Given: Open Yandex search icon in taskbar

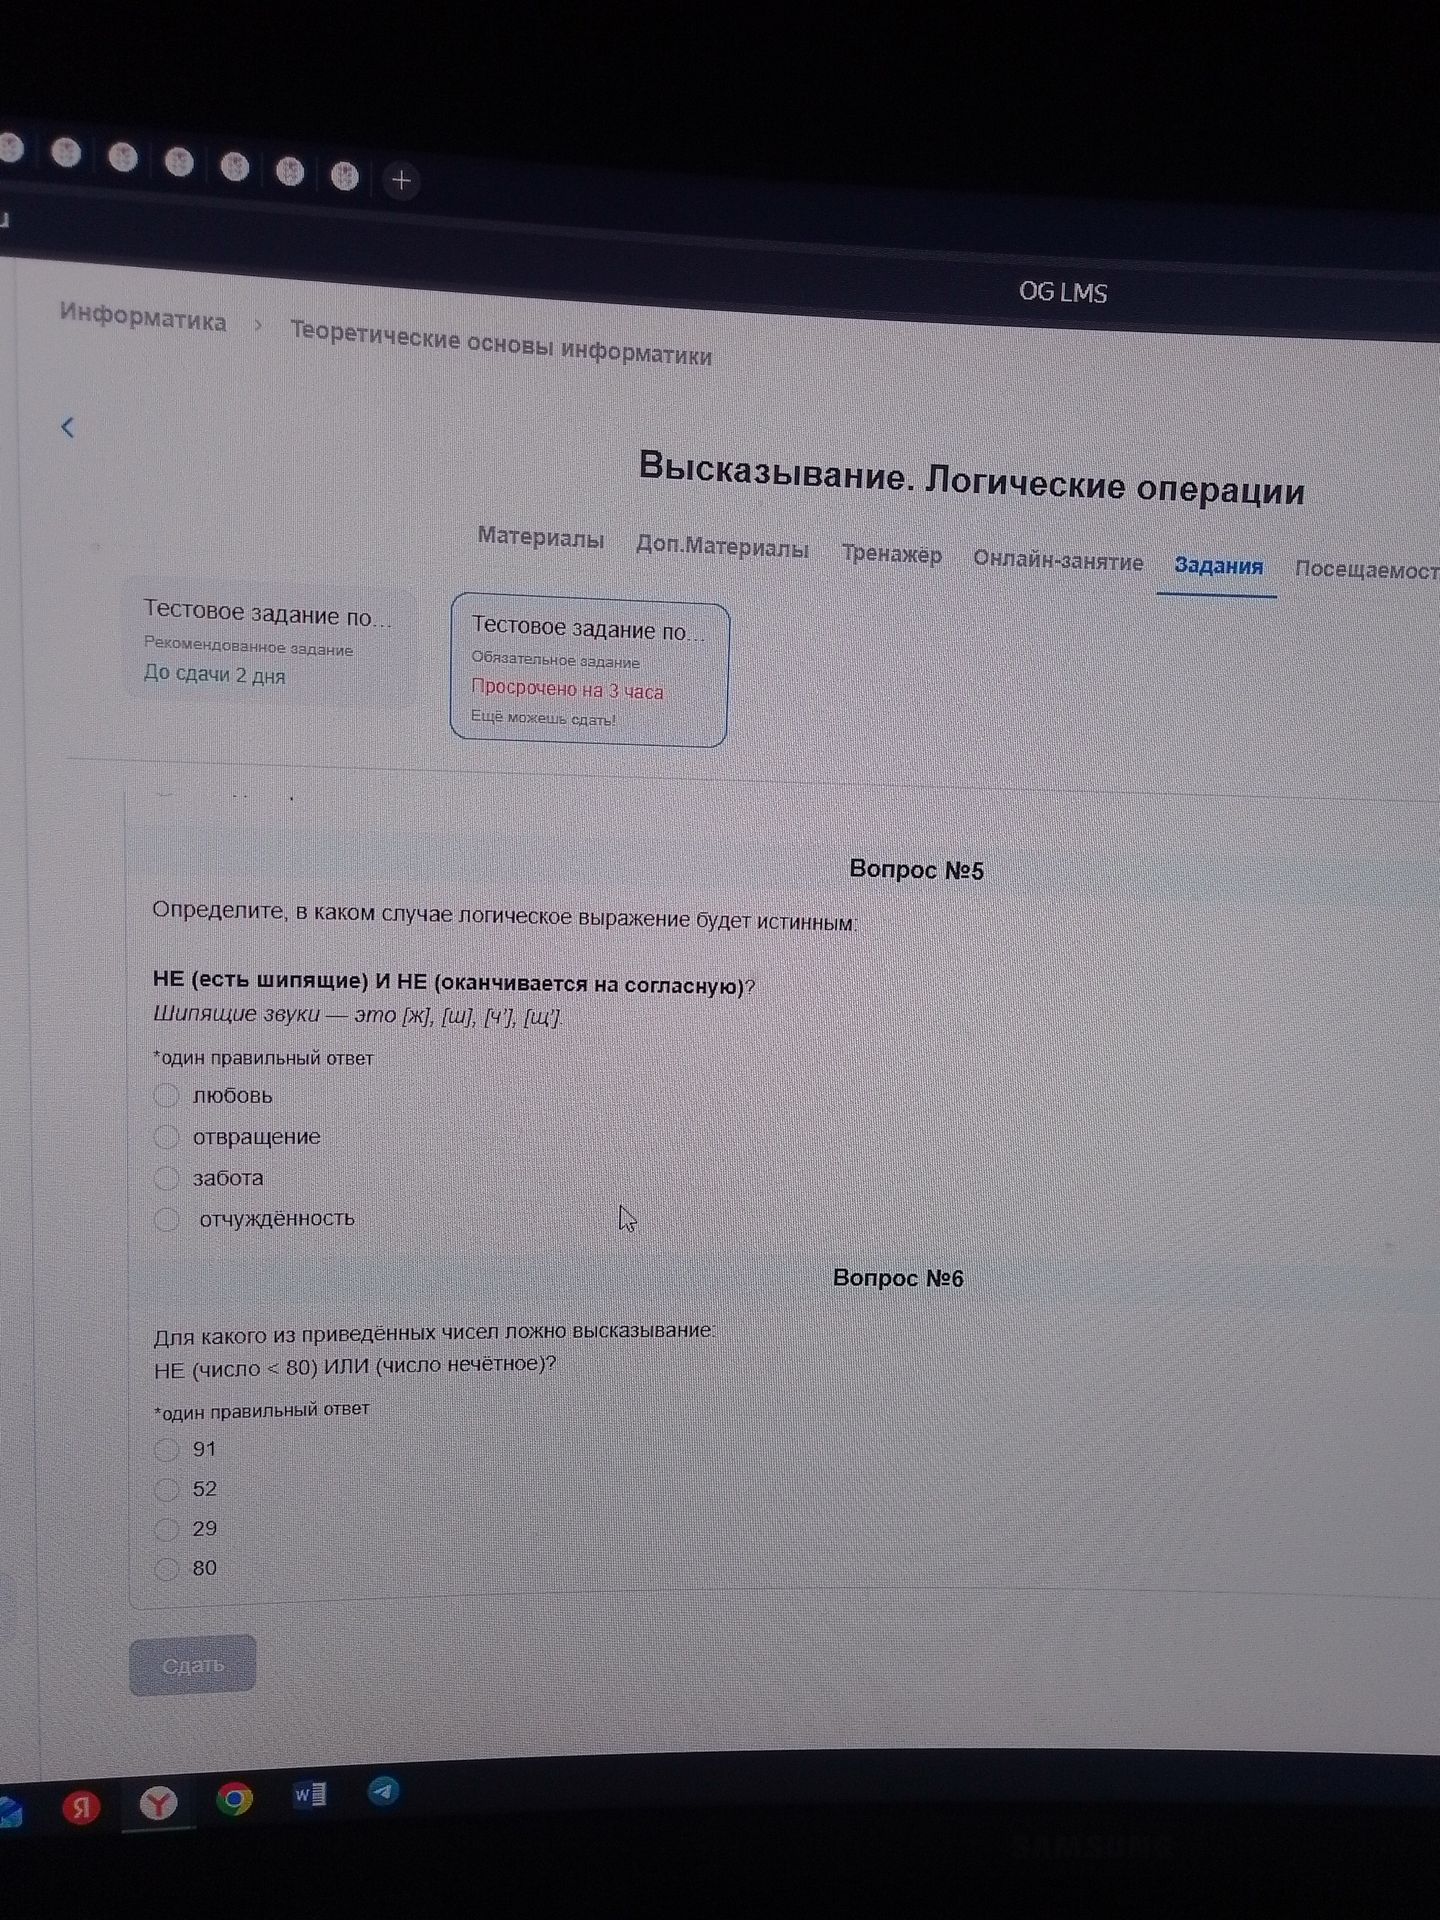Looking at the screenshot, I should click(81, 1807).
